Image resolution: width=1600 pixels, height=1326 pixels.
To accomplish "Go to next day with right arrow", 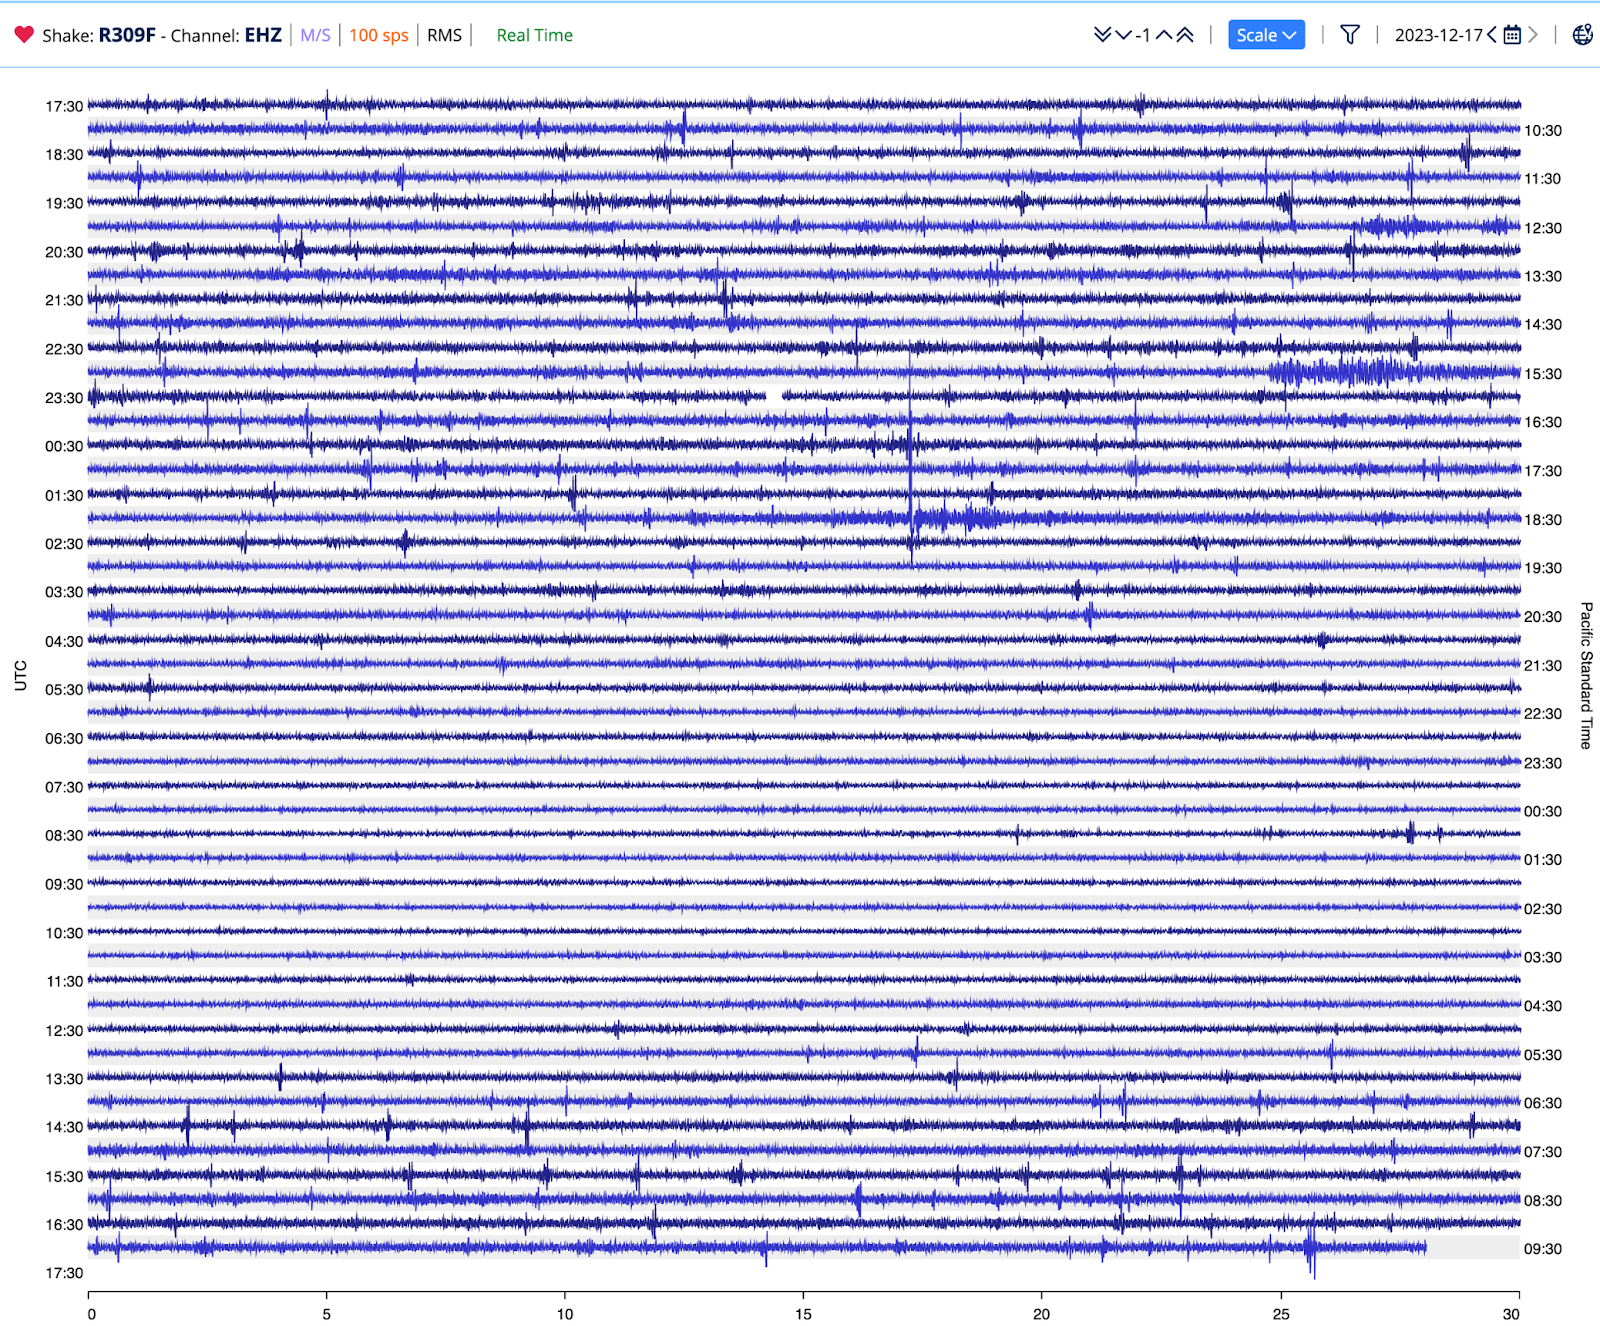I will (x=1532, y=35).
